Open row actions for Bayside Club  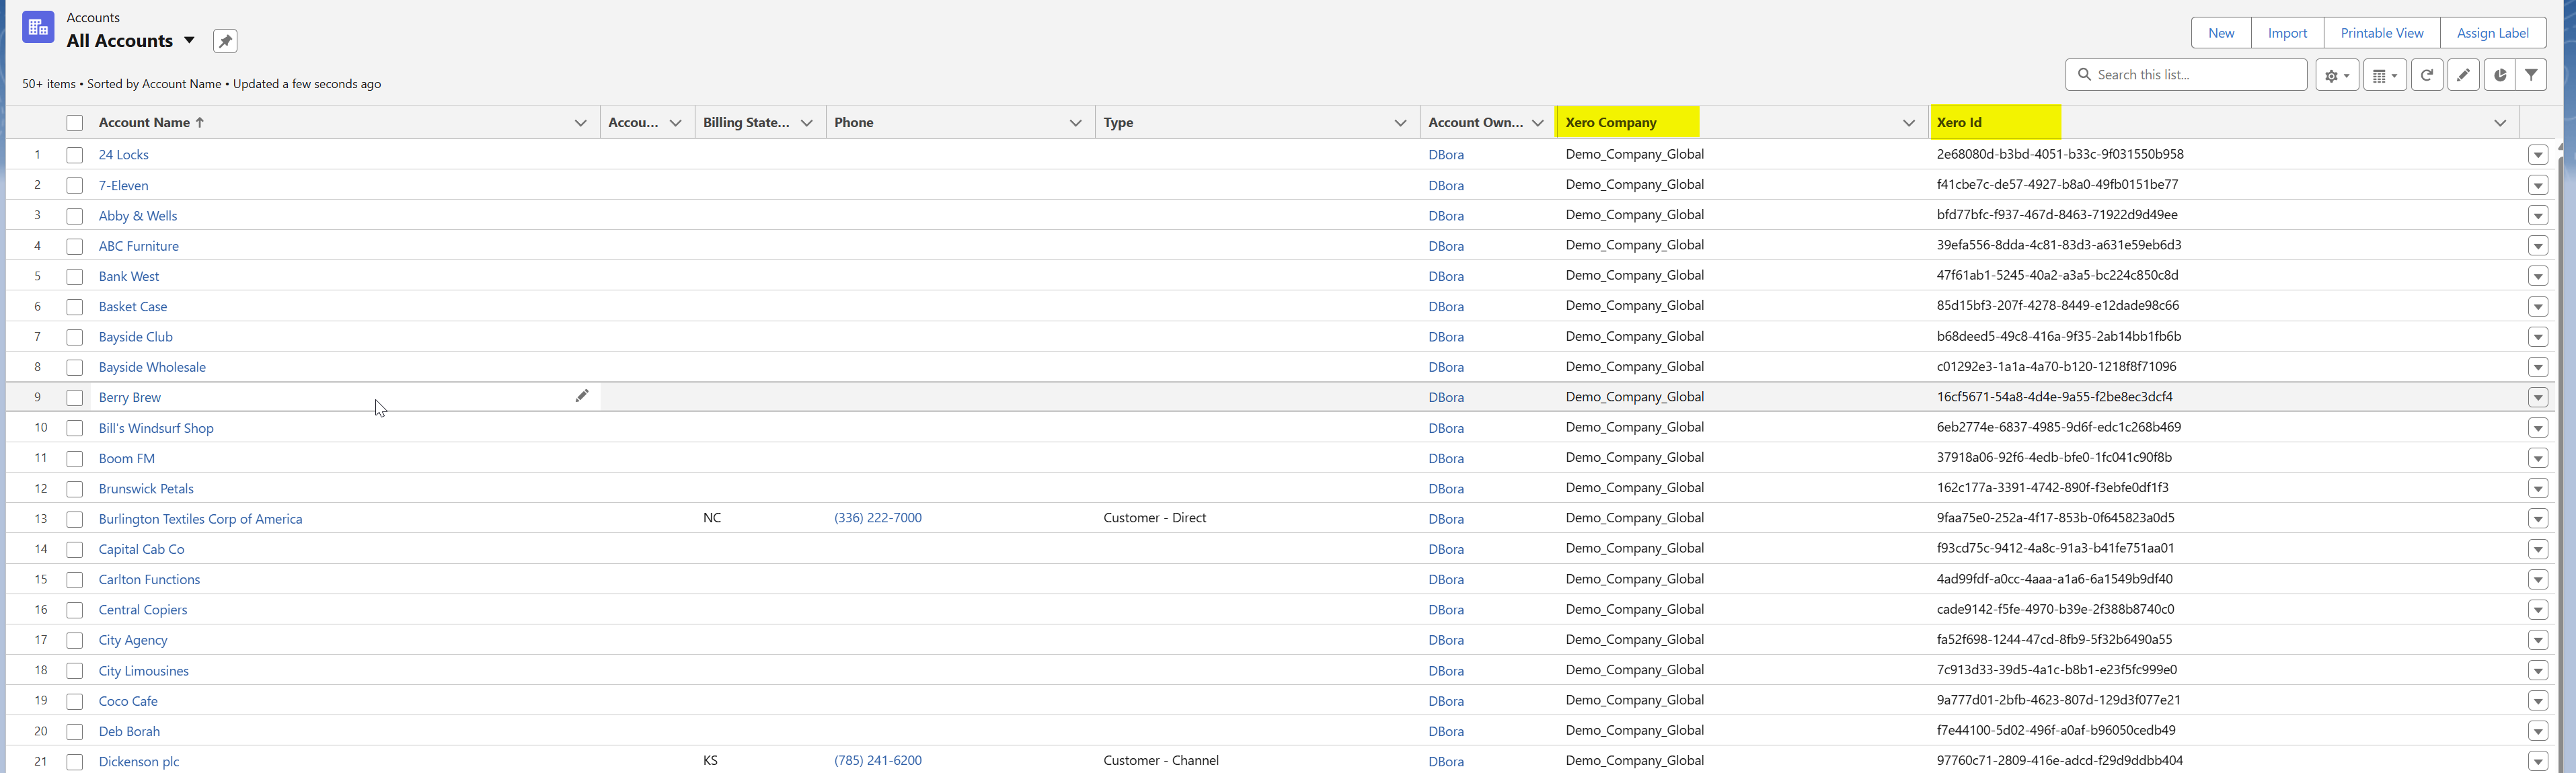[x=2538, y=337]
